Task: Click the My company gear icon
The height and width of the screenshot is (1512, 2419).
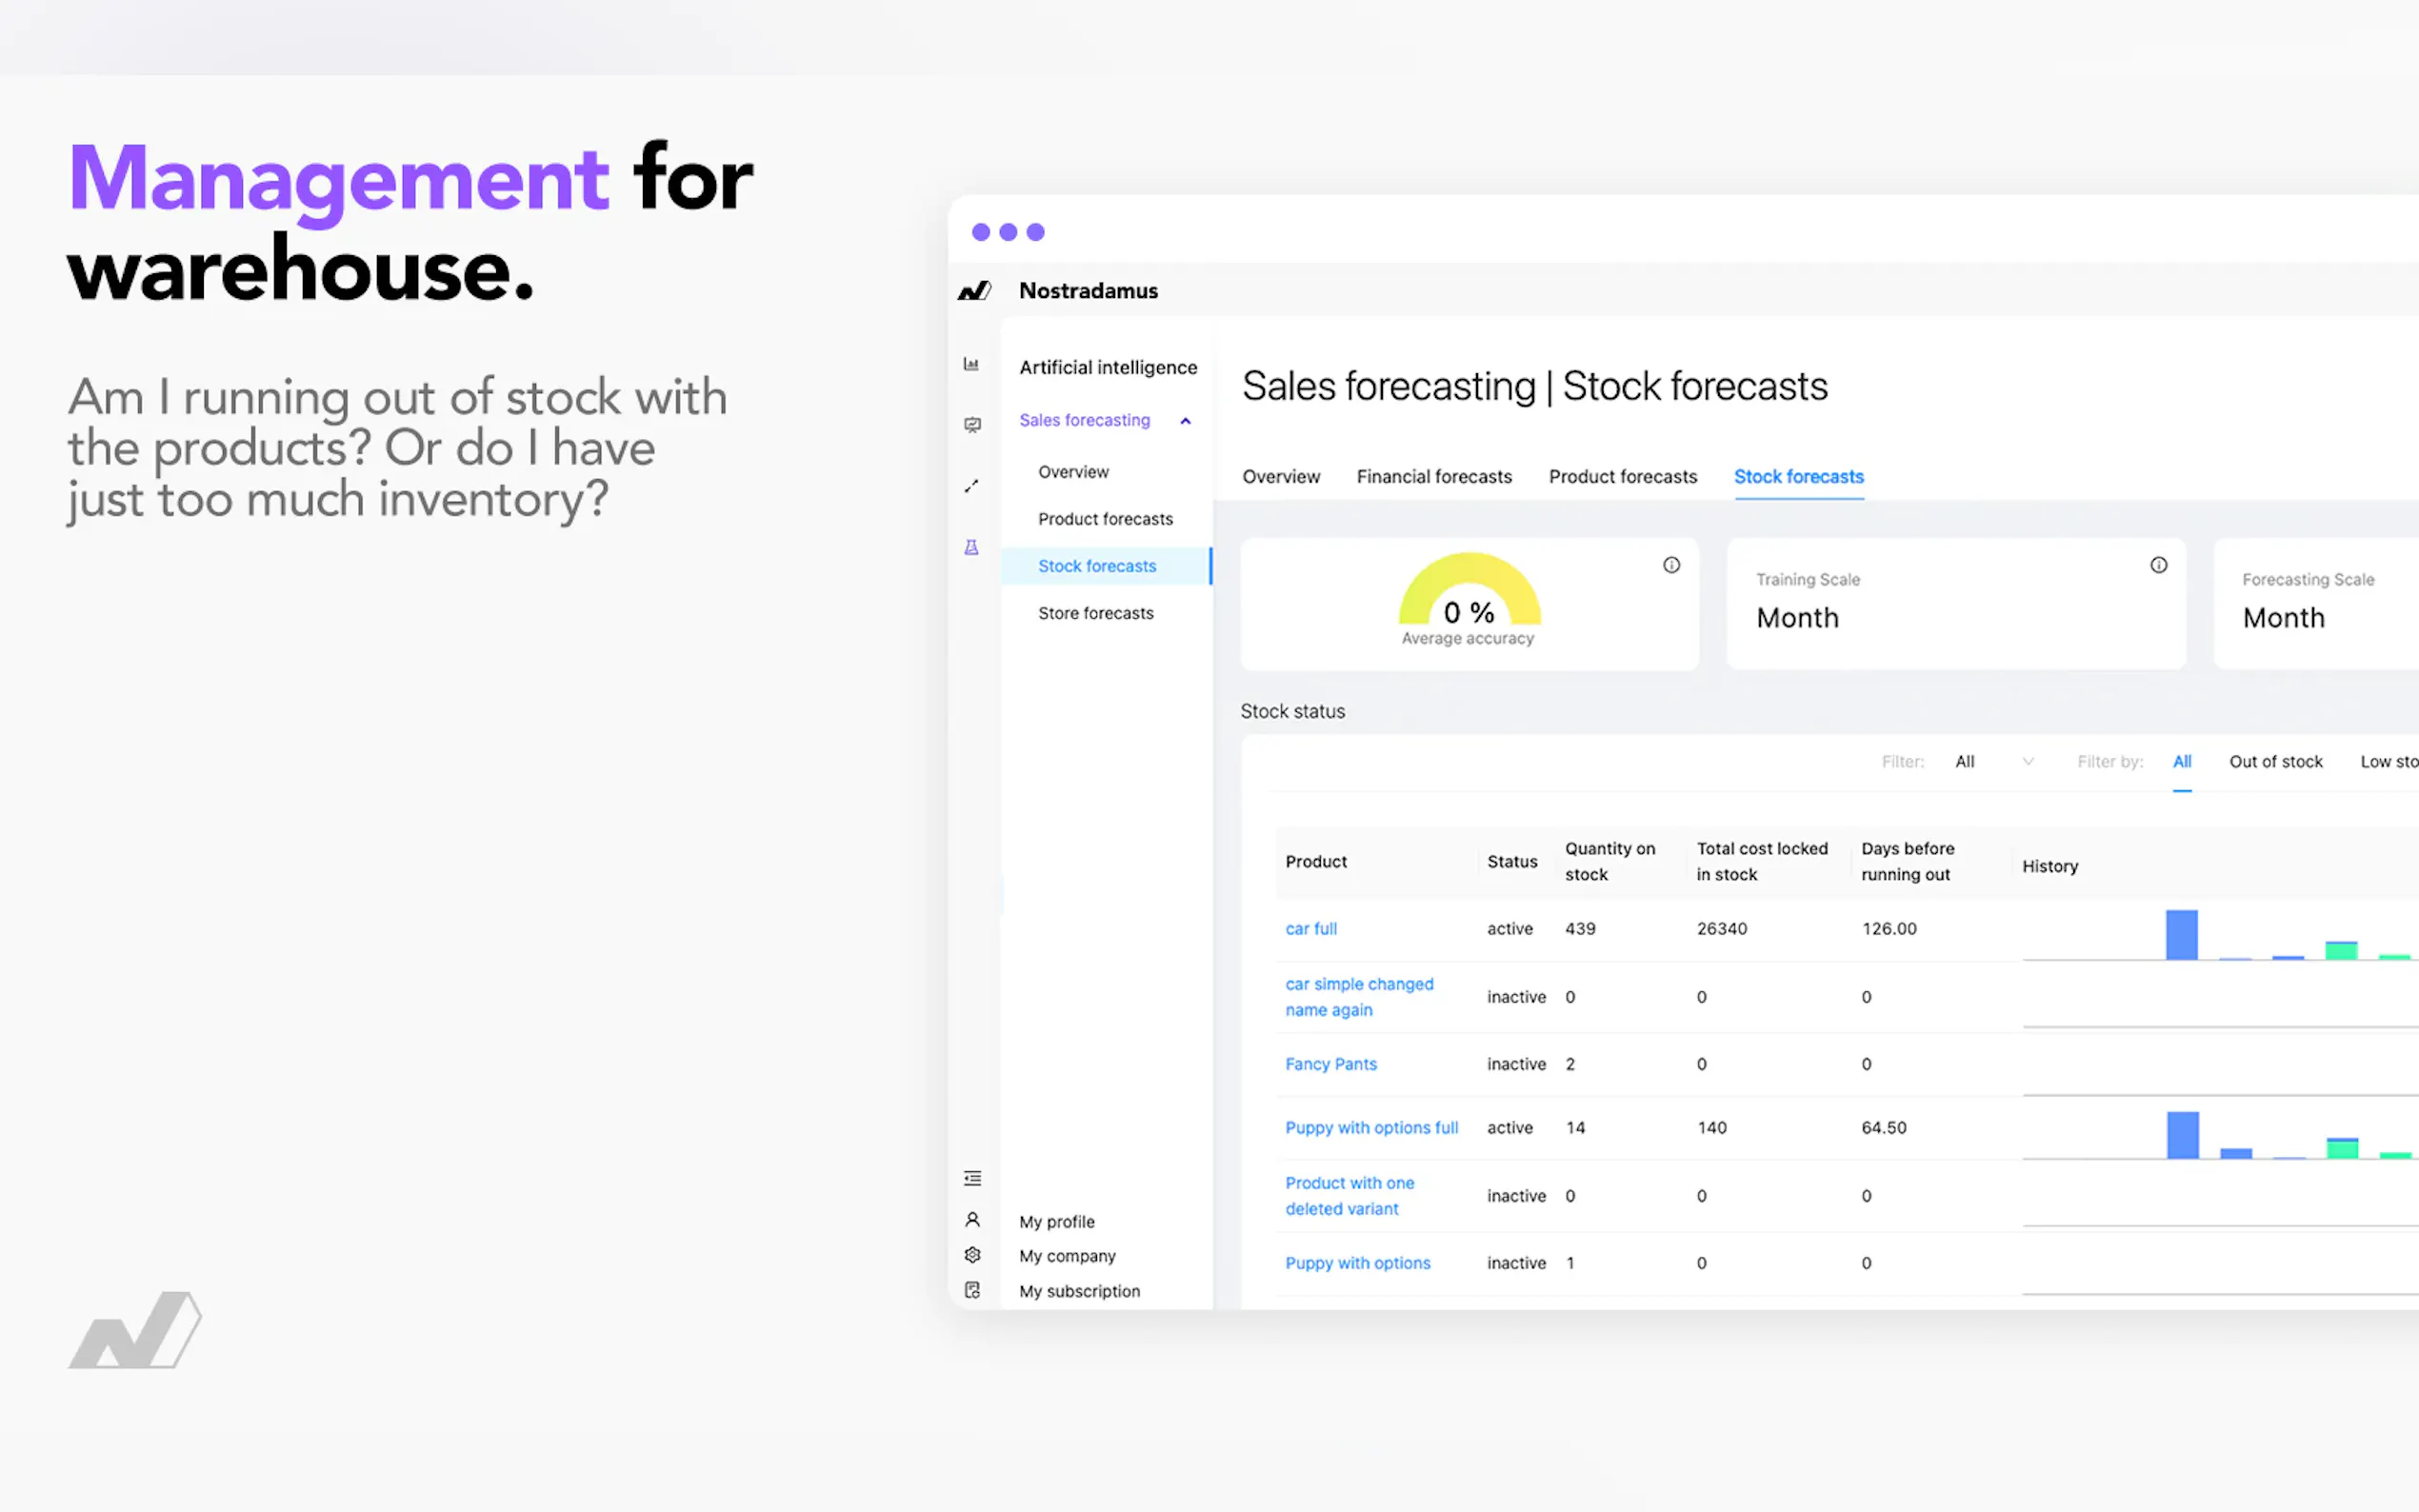Action: pyautogui.click(x=972, y=1255)
